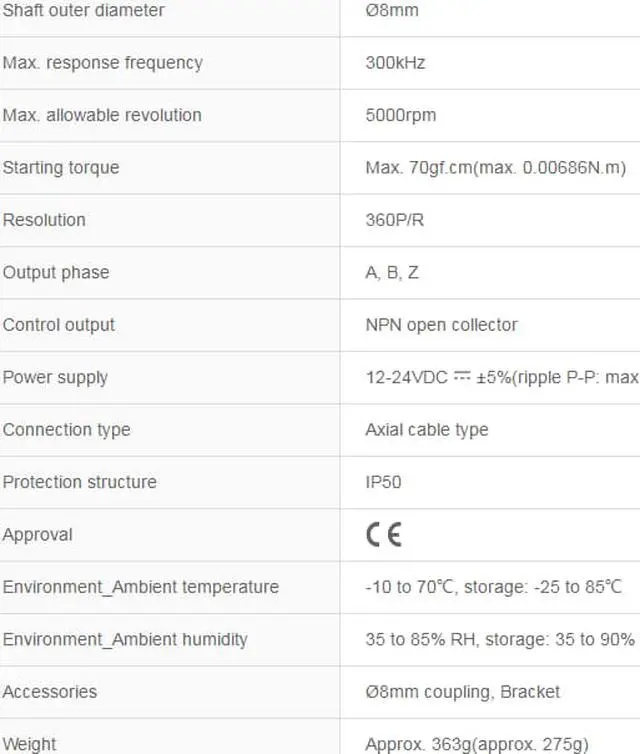Viewport: 640px width, 754px height.
Task: Click the "Output phase" label
Action: [x=56, y=272]
